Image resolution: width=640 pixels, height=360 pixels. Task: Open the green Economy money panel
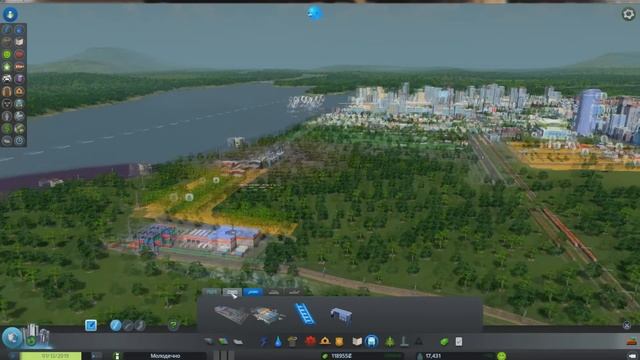click(444, 341)
